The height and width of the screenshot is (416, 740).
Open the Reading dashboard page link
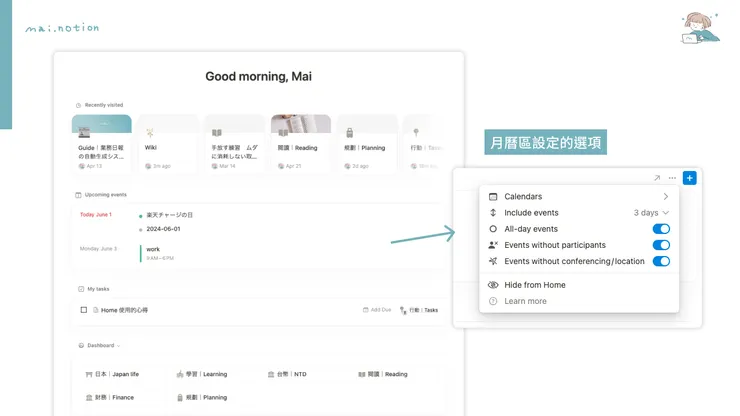coord(383,374)
